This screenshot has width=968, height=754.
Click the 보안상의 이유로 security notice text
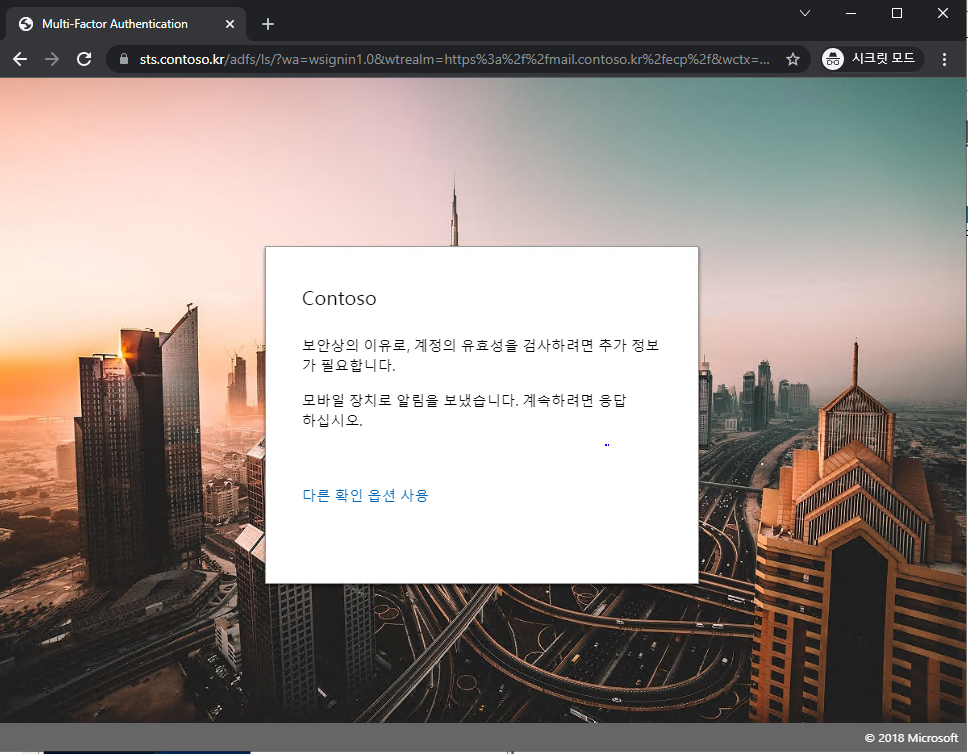click(480, 355)
